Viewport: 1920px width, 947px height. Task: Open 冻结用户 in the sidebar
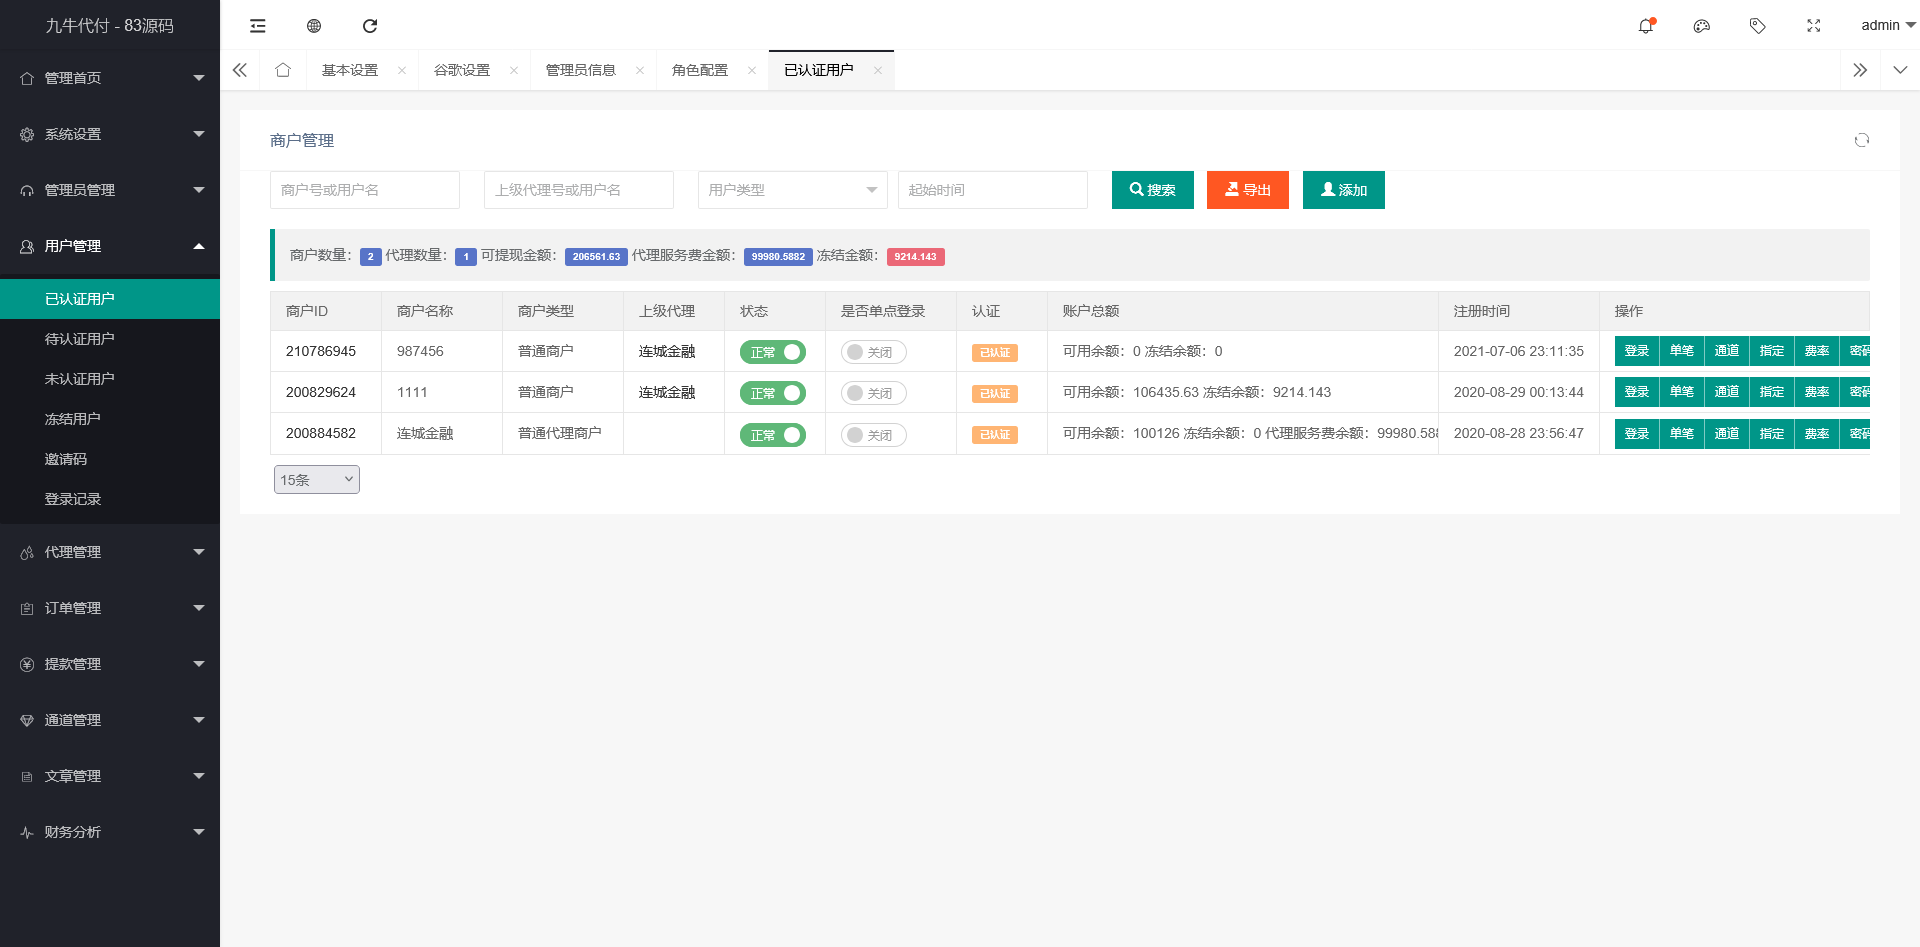tap(73, 419)
